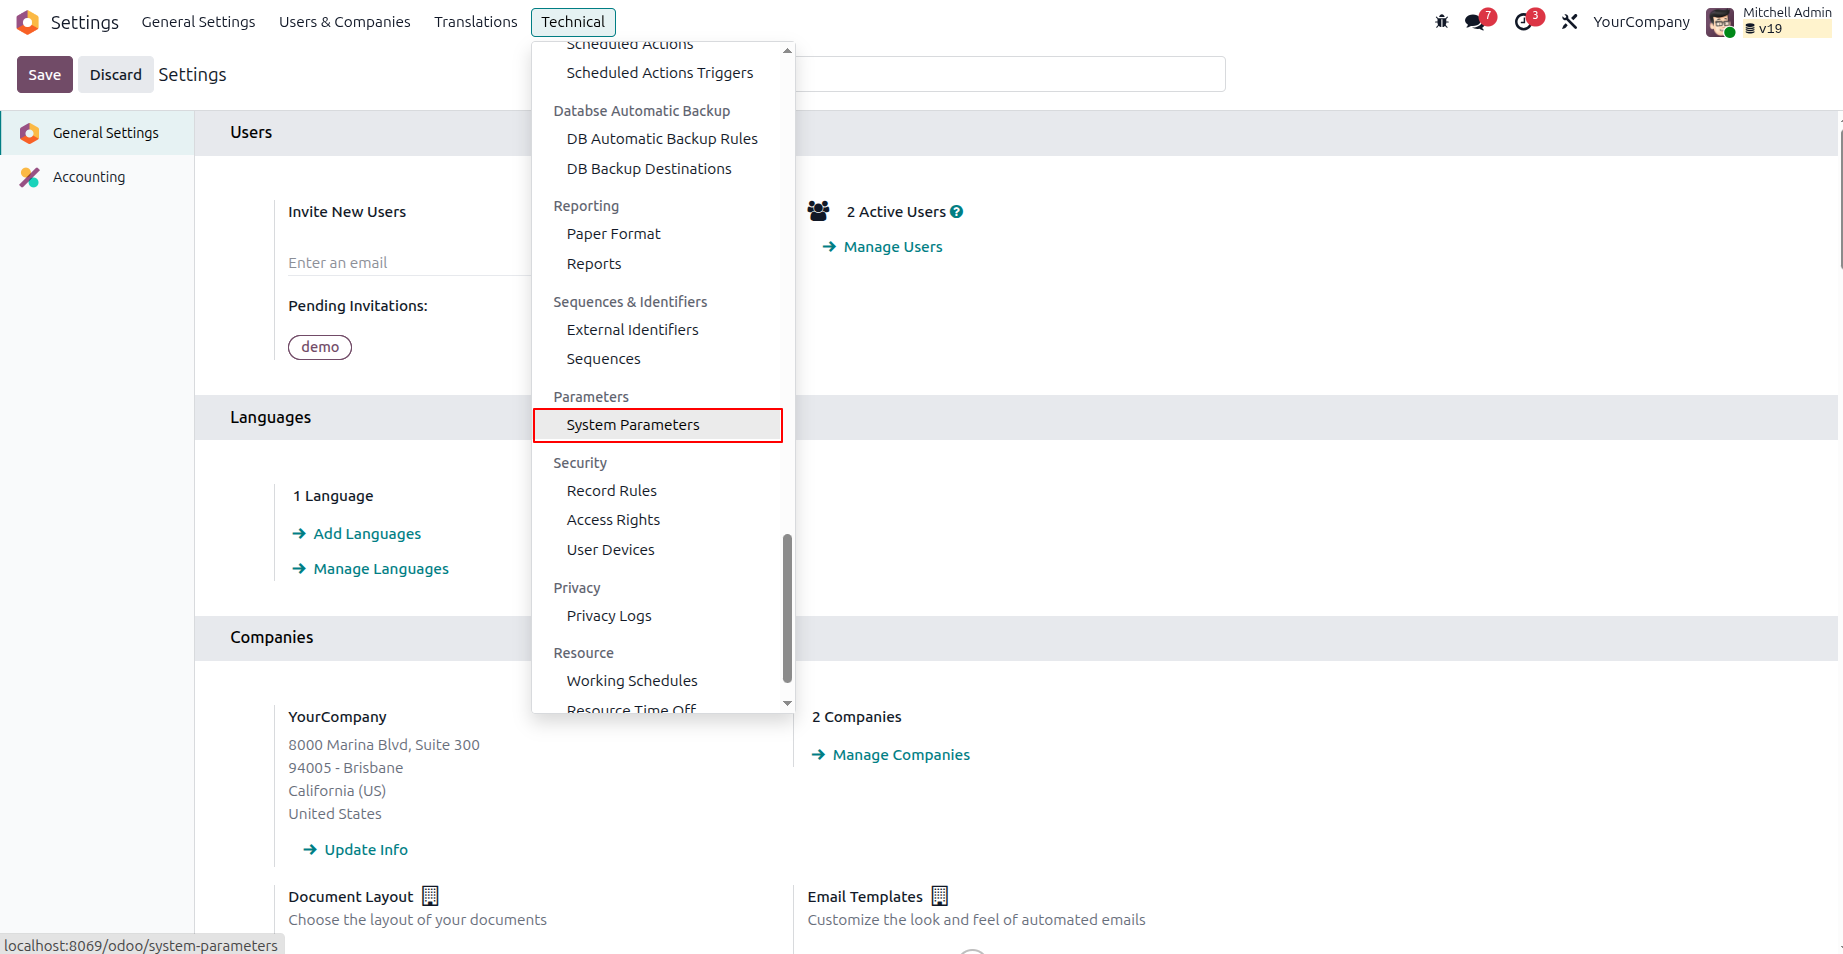Click the Enter an email field

(x=409, y=263)
